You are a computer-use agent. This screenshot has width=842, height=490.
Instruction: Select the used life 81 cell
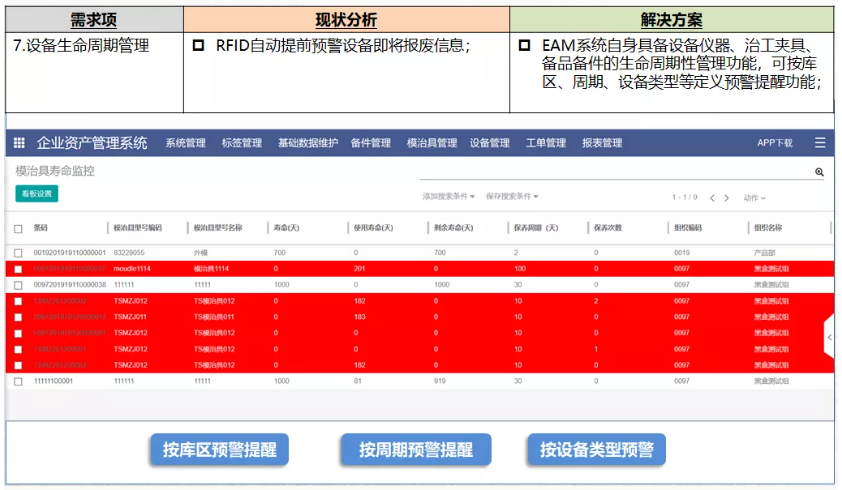[358, 381]
